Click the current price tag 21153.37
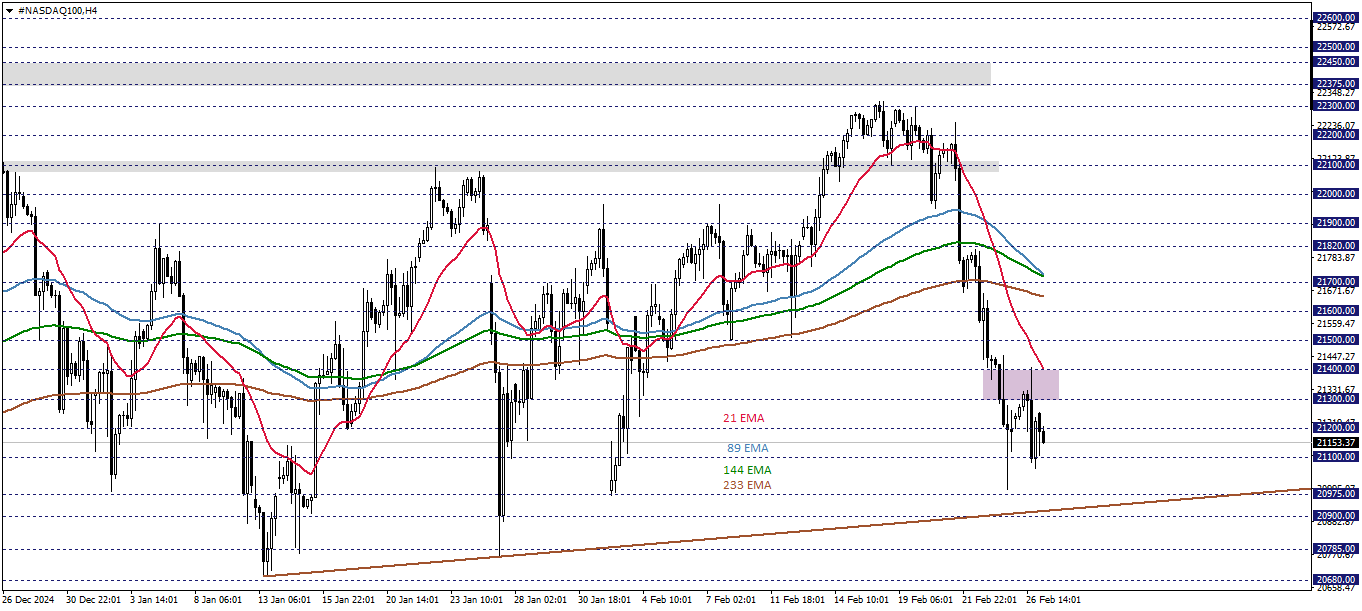This screenshot has width=1362, height=611. click(1337, 442)
